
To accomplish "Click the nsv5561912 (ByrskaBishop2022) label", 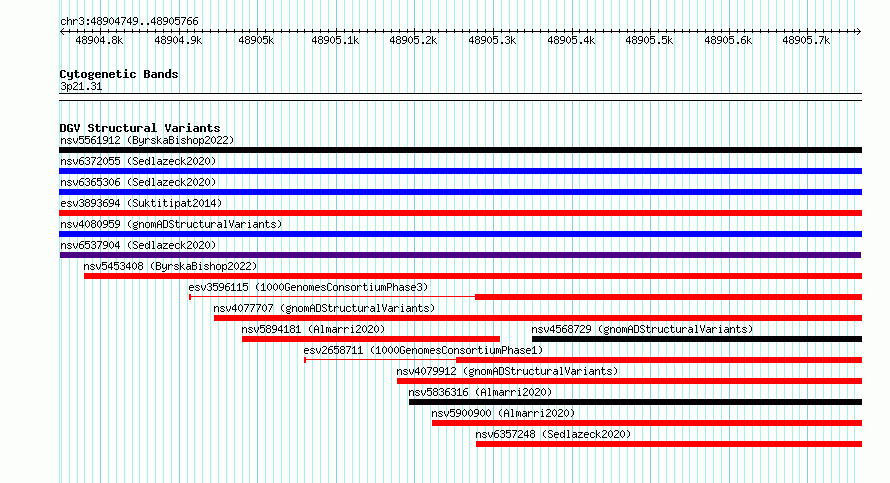I will point(147,140).
